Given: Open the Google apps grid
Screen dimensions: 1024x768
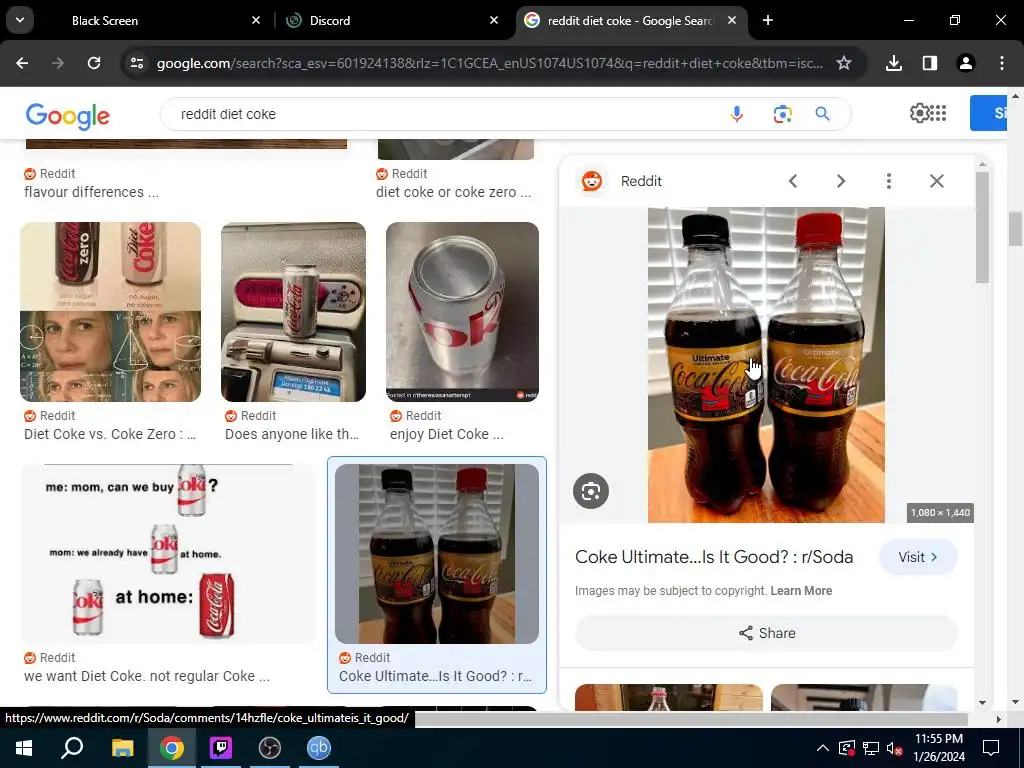Looking at the screenshot, I should point(938,113).
